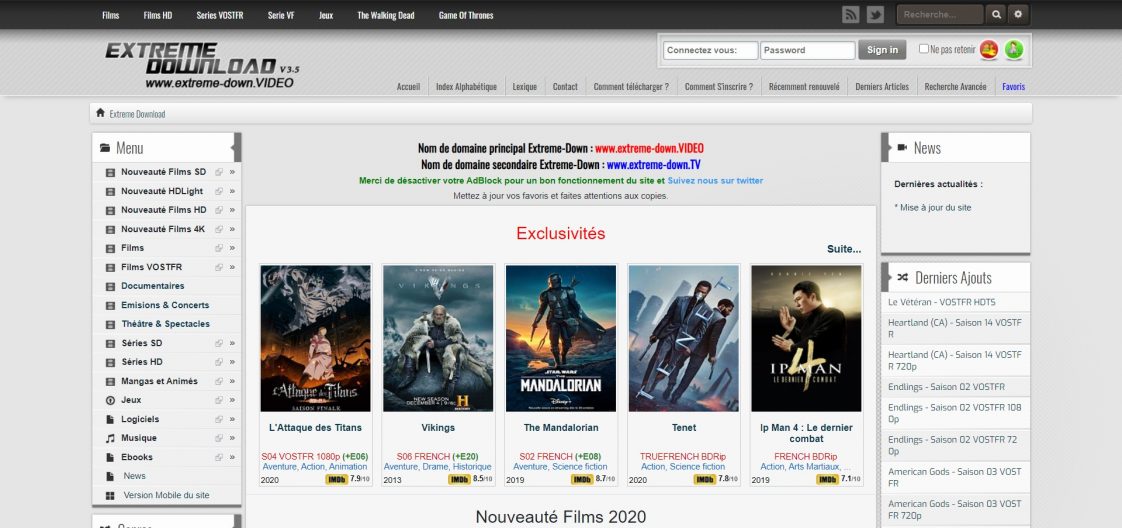Screen dimensions: 1122x528
Task: Click the home icon in the breadcrumb
Action: 100,113
